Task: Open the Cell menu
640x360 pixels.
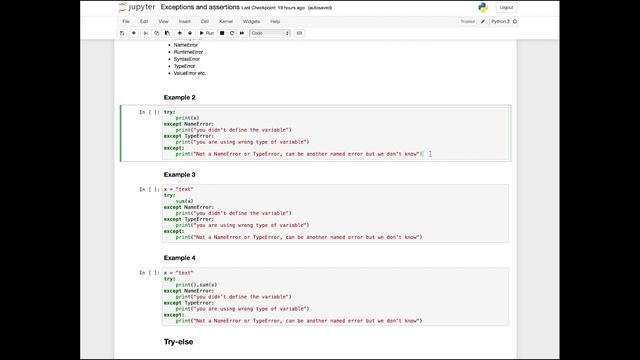Action: click(x=205, y=21)
